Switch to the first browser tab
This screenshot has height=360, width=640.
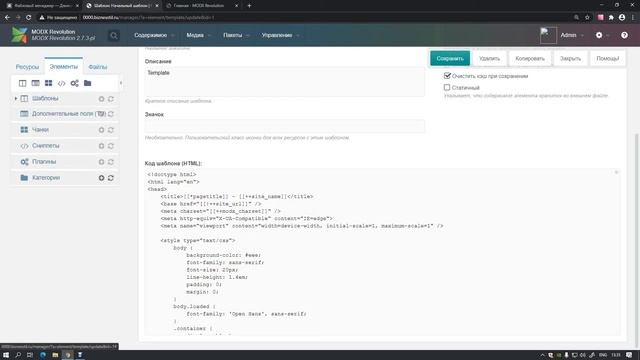point(42,6)
